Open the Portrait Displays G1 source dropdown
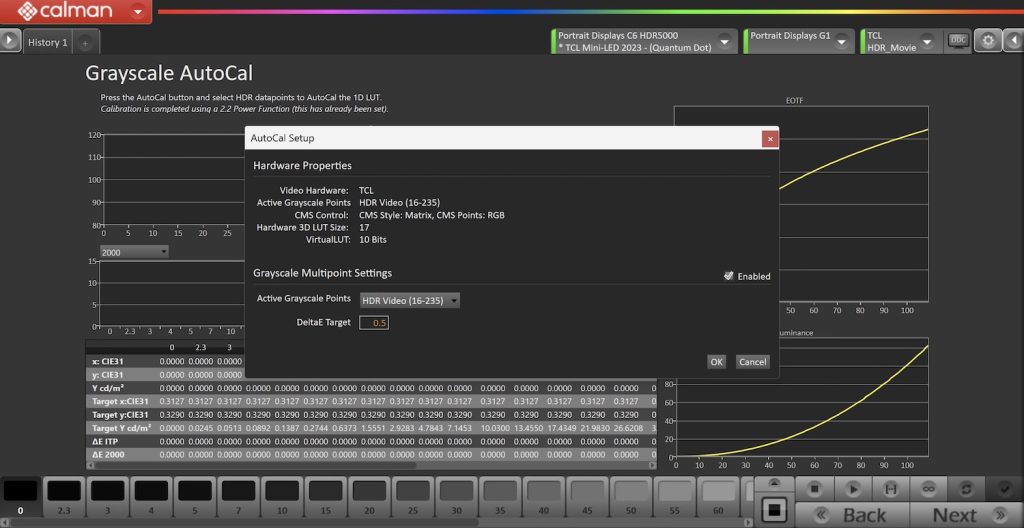The width and height of the screenshot is (1024, 528). click(842, 42)
